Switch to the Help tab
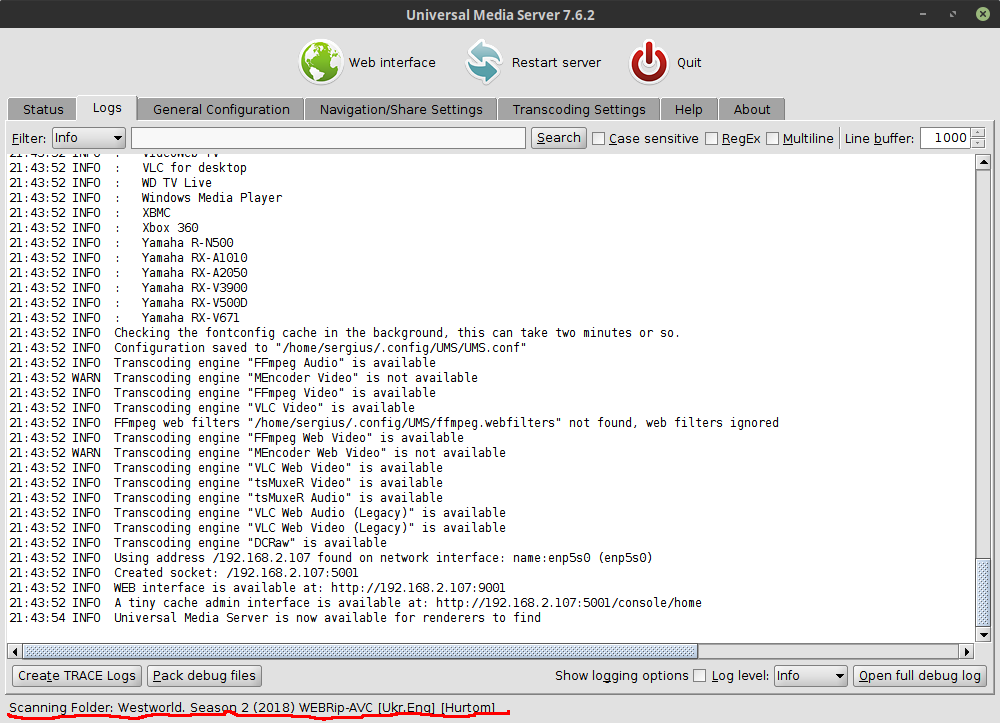This screenshot has width=1000, height=723. pos(688,109)
